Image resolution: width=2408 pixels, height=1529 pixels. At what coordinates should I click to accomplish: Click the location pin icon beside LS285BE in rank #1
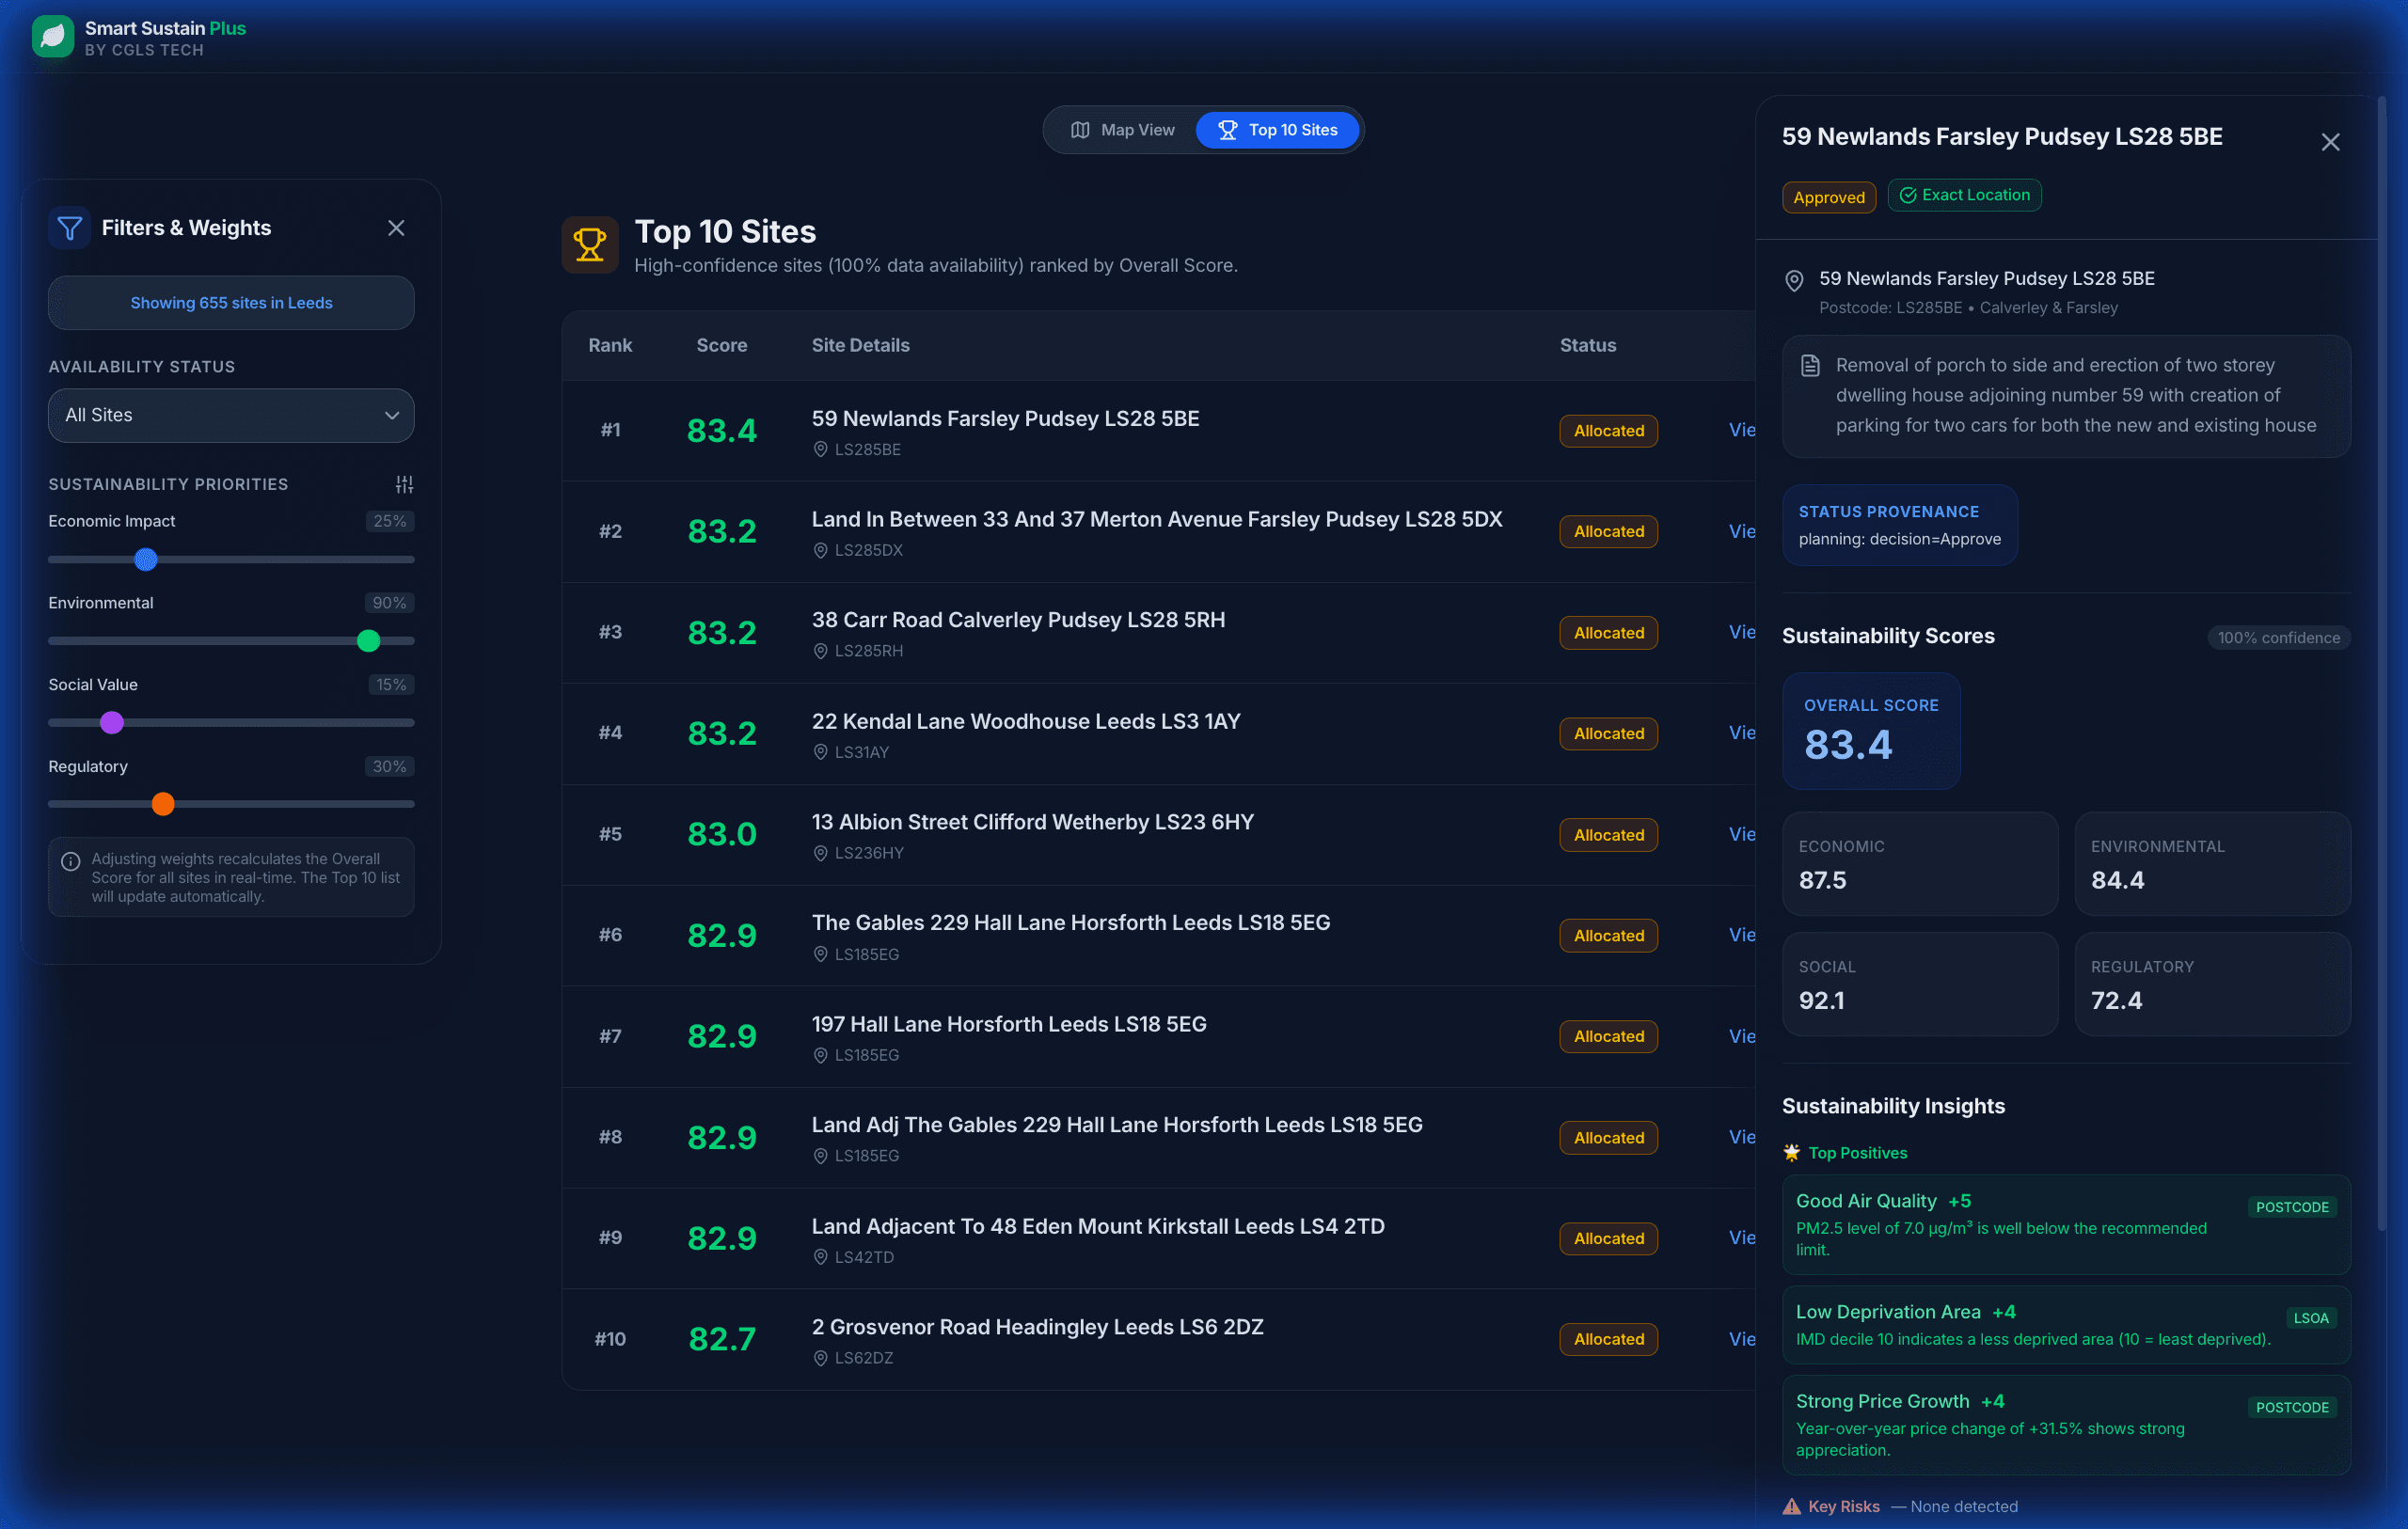pos(821,449)
